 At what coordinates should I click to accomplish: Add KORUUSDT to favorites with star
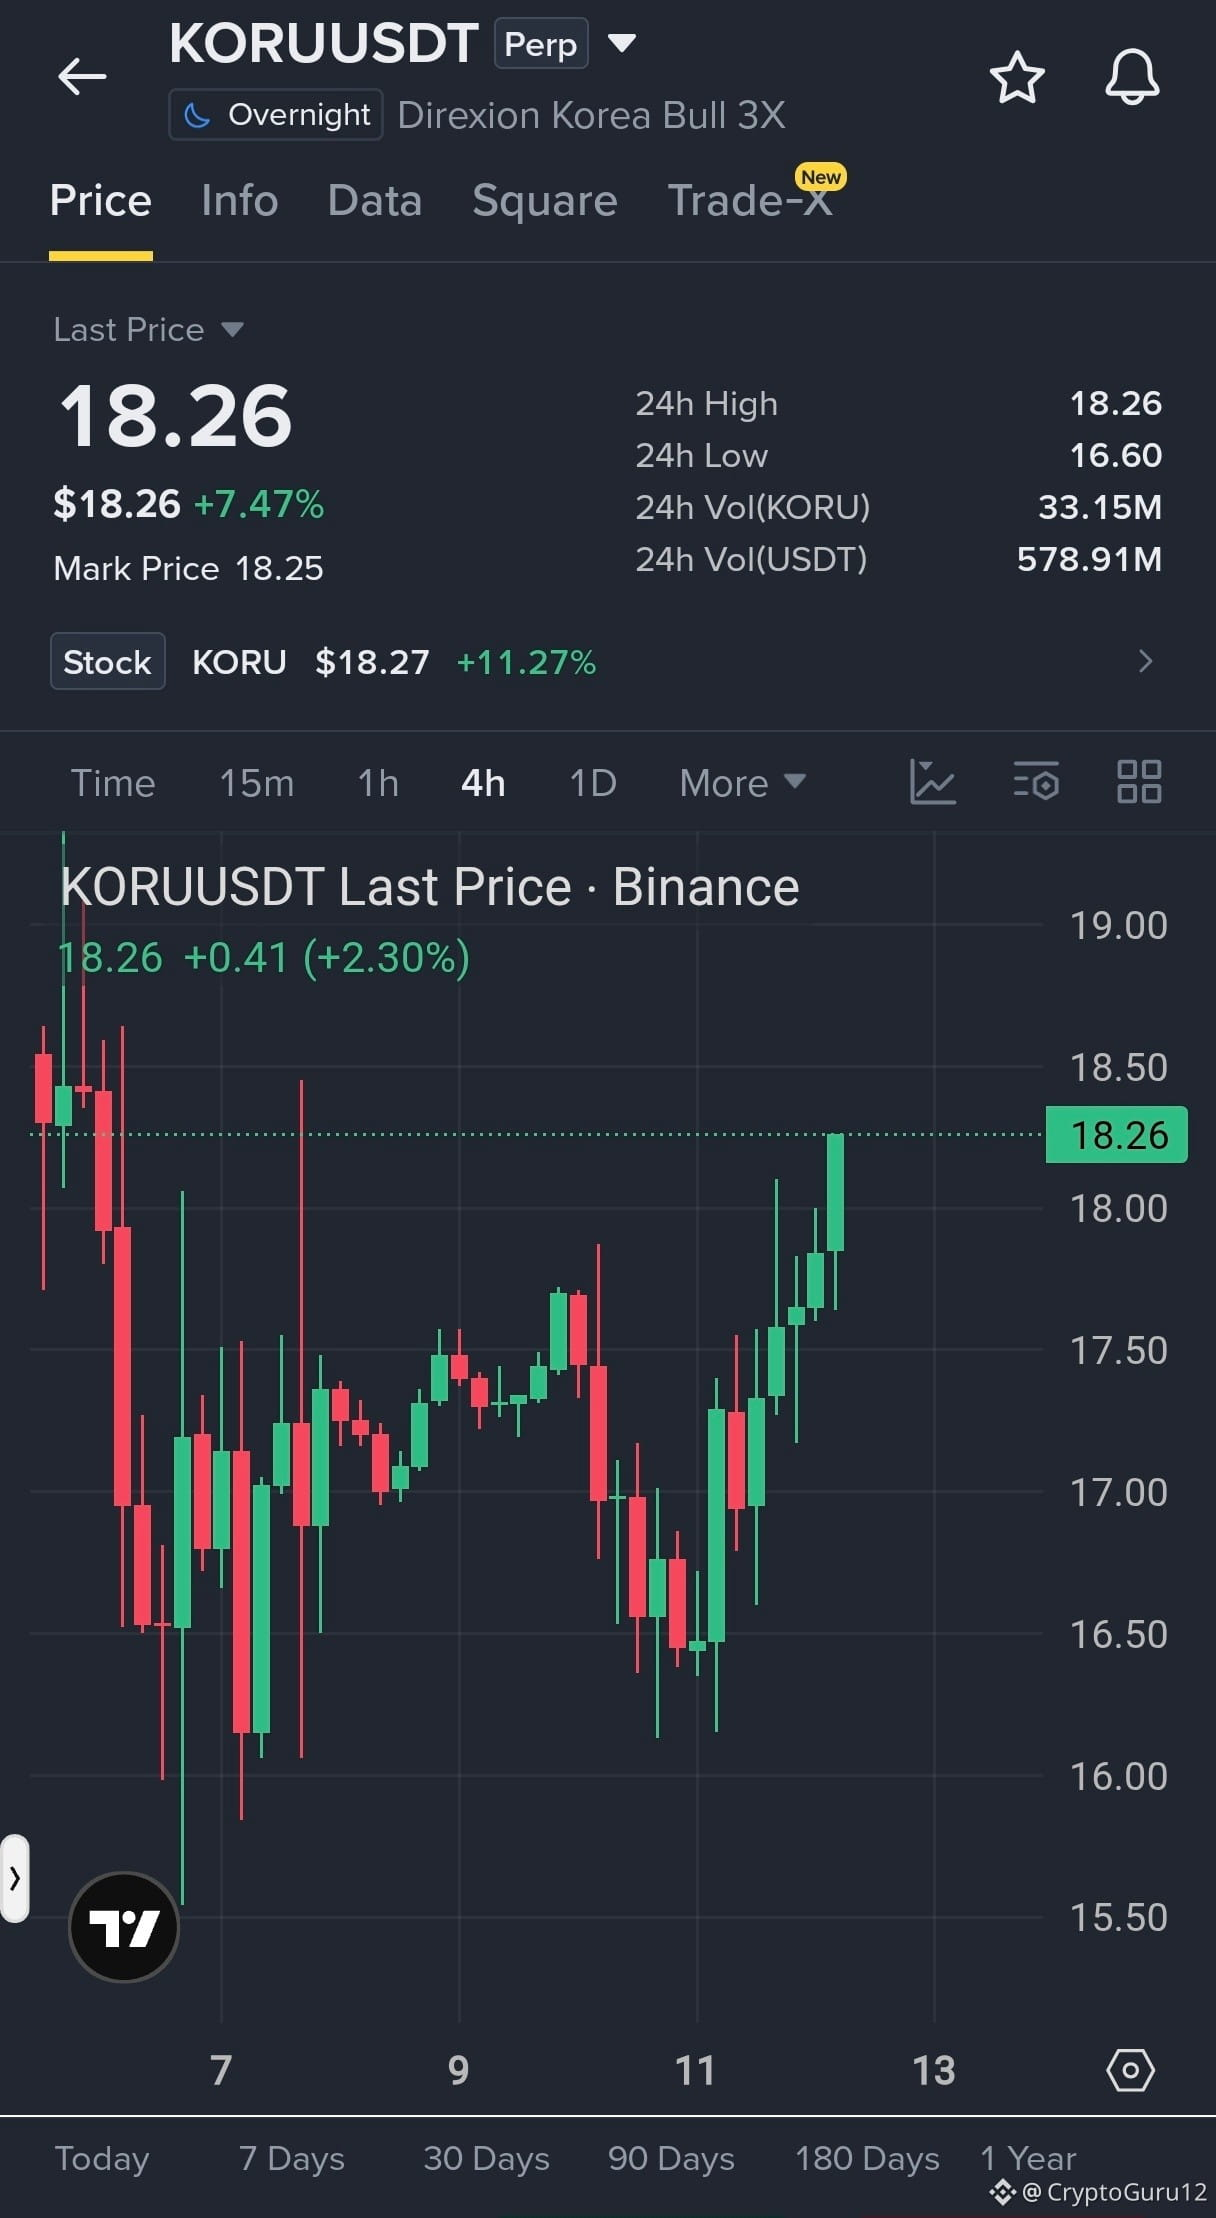pos(1017,77)
